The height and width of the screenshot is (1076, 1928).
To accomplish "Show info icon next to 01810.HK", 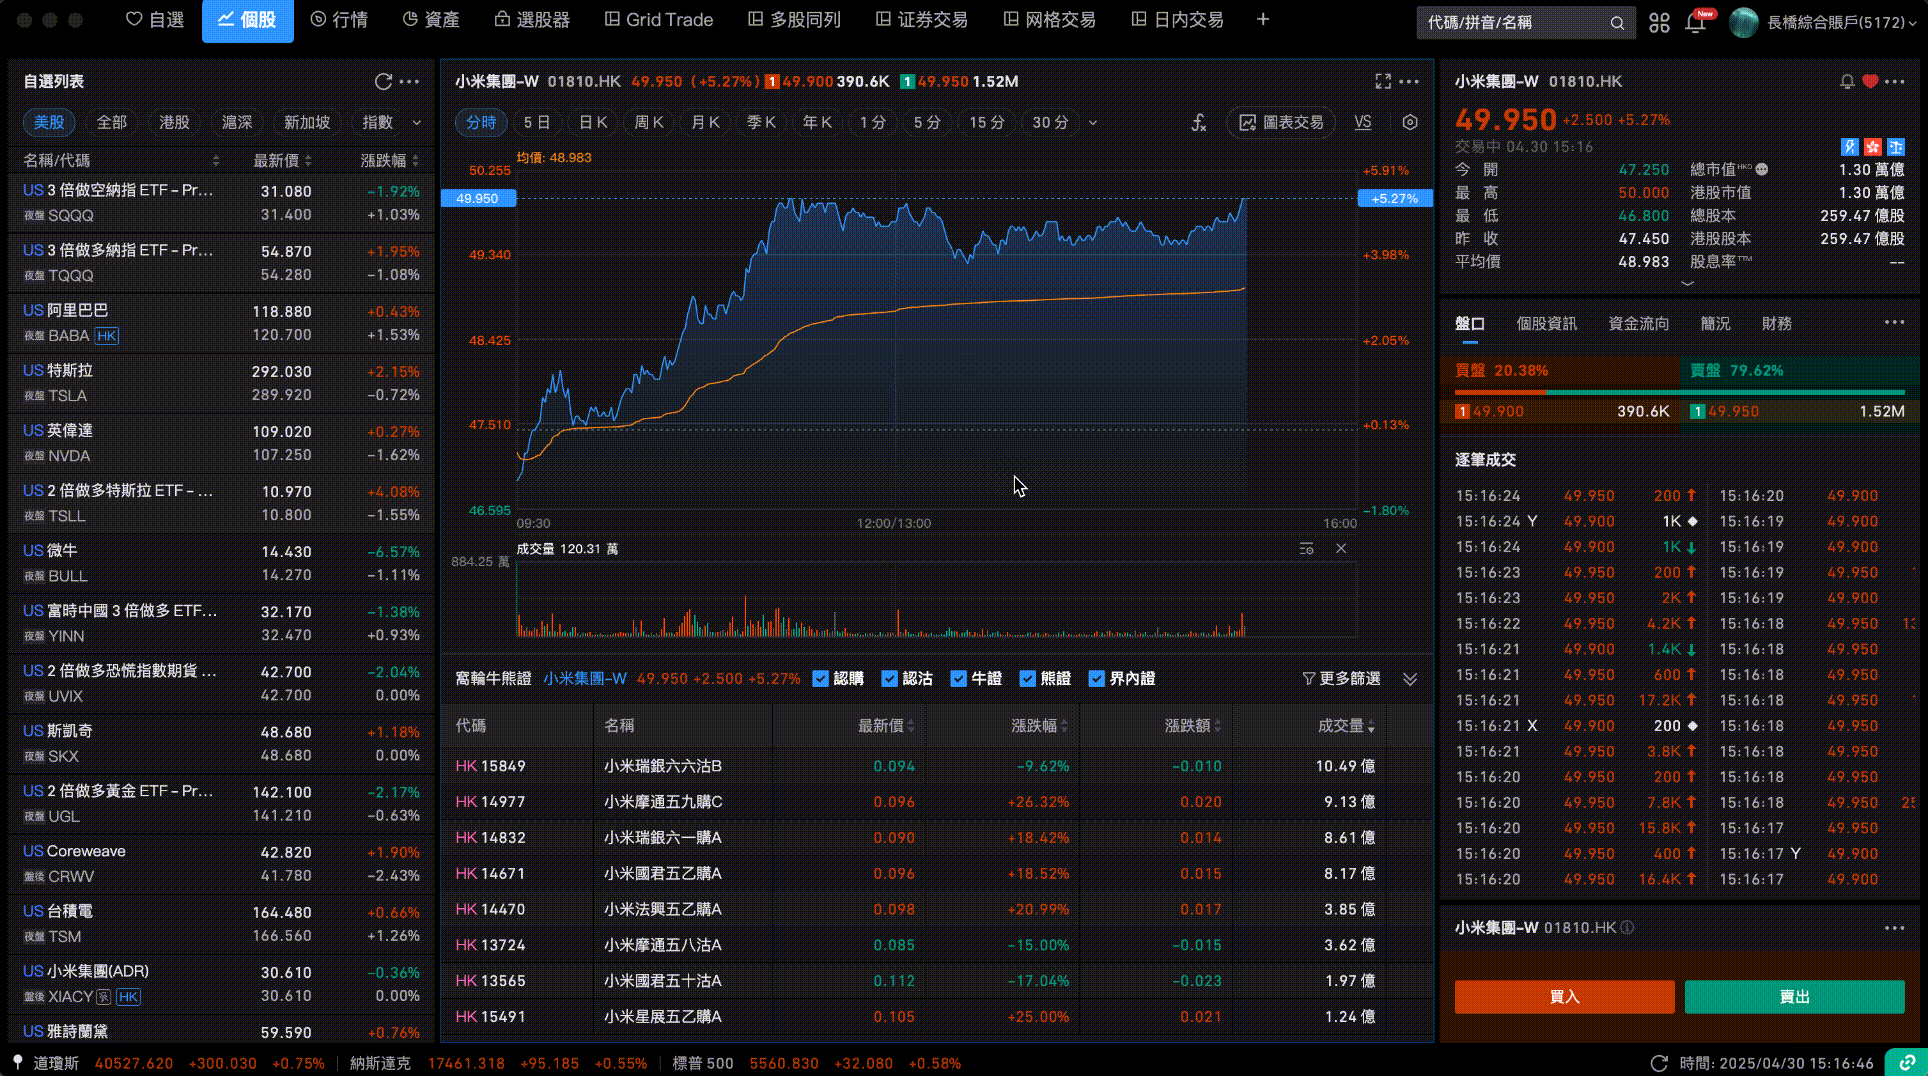I will pos(1627,928).
